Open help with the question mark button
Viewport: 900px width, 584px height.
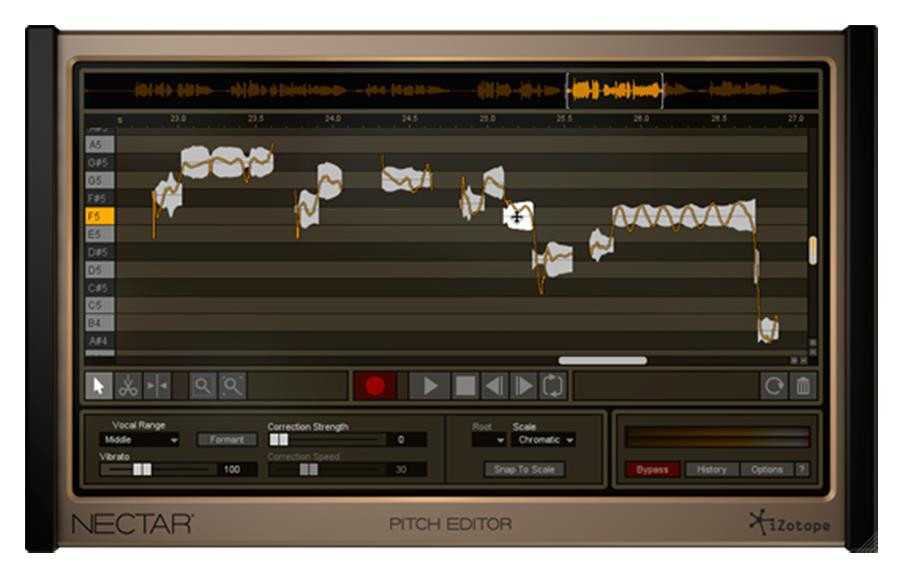coord(802,470)
